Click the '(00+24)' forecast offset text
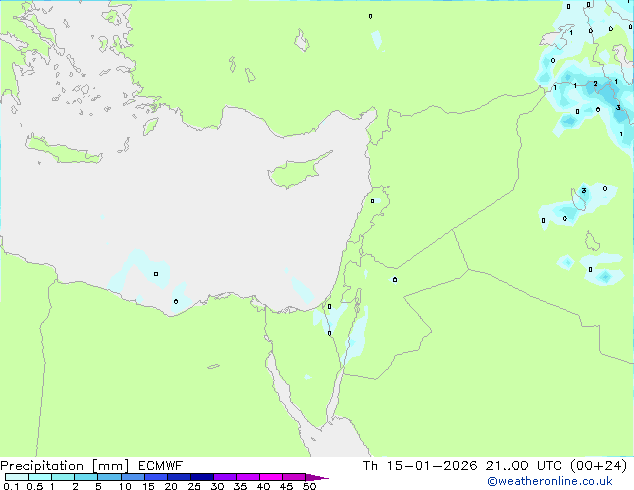The width and height of the screenshot is (634, 490). [598, 466]
